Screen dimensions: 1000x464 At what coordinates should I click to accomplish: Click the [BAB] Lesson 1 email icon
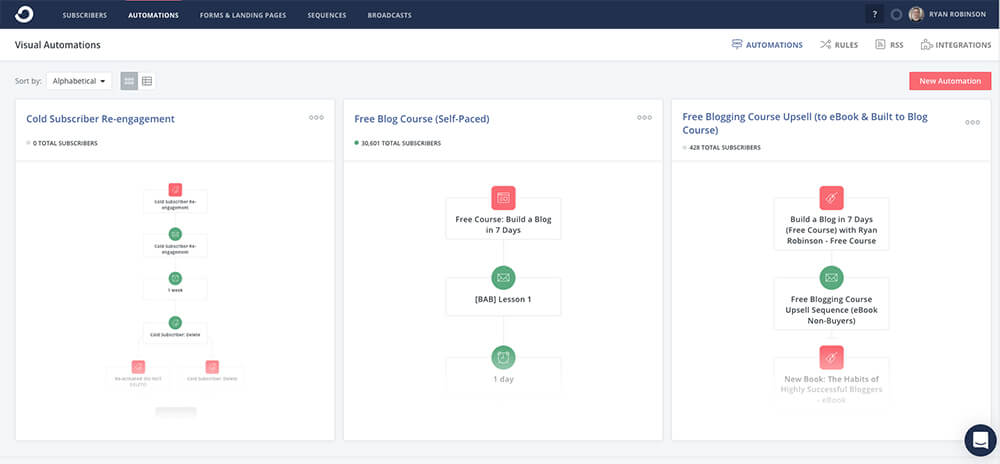tap(503, 278)
